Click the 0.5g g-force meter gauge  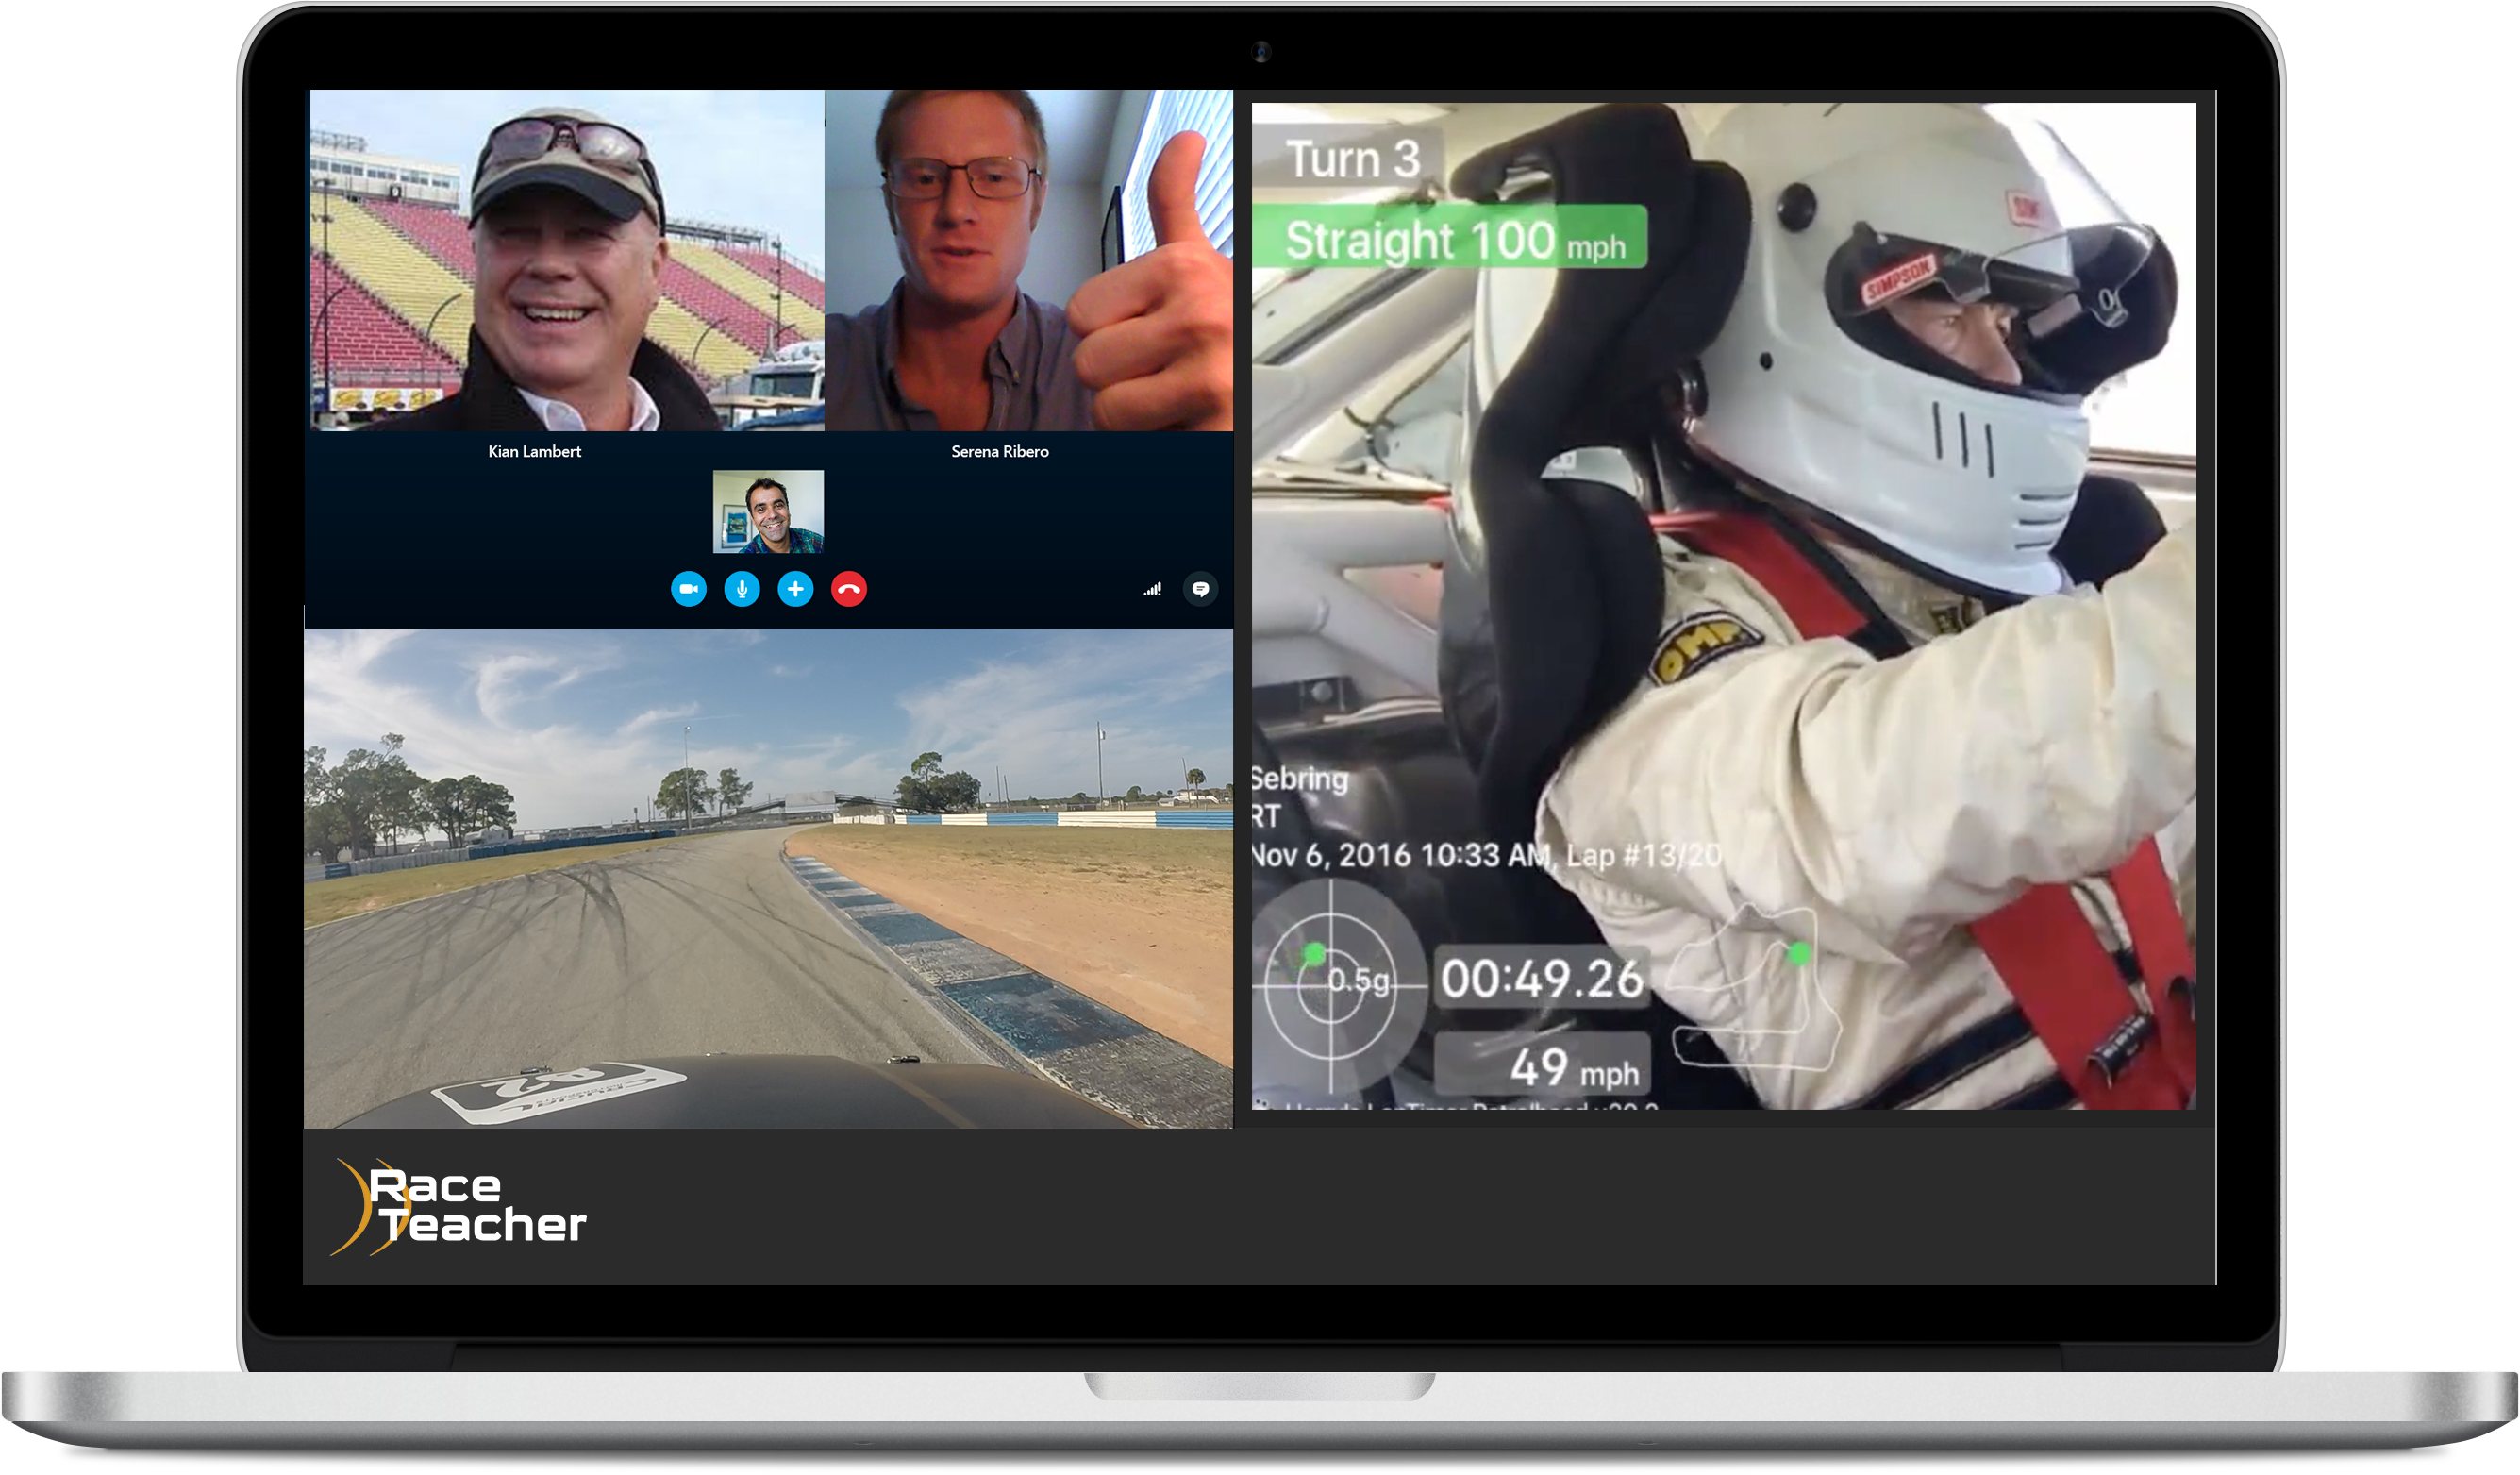1331,985
